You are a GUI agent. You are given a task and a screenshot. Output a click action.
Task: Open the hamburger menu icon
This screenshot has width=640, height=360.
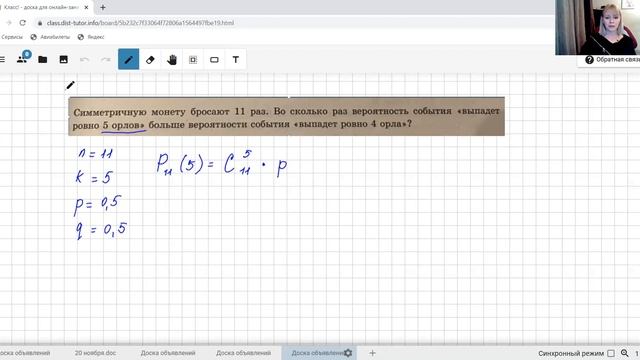point(2,60)
